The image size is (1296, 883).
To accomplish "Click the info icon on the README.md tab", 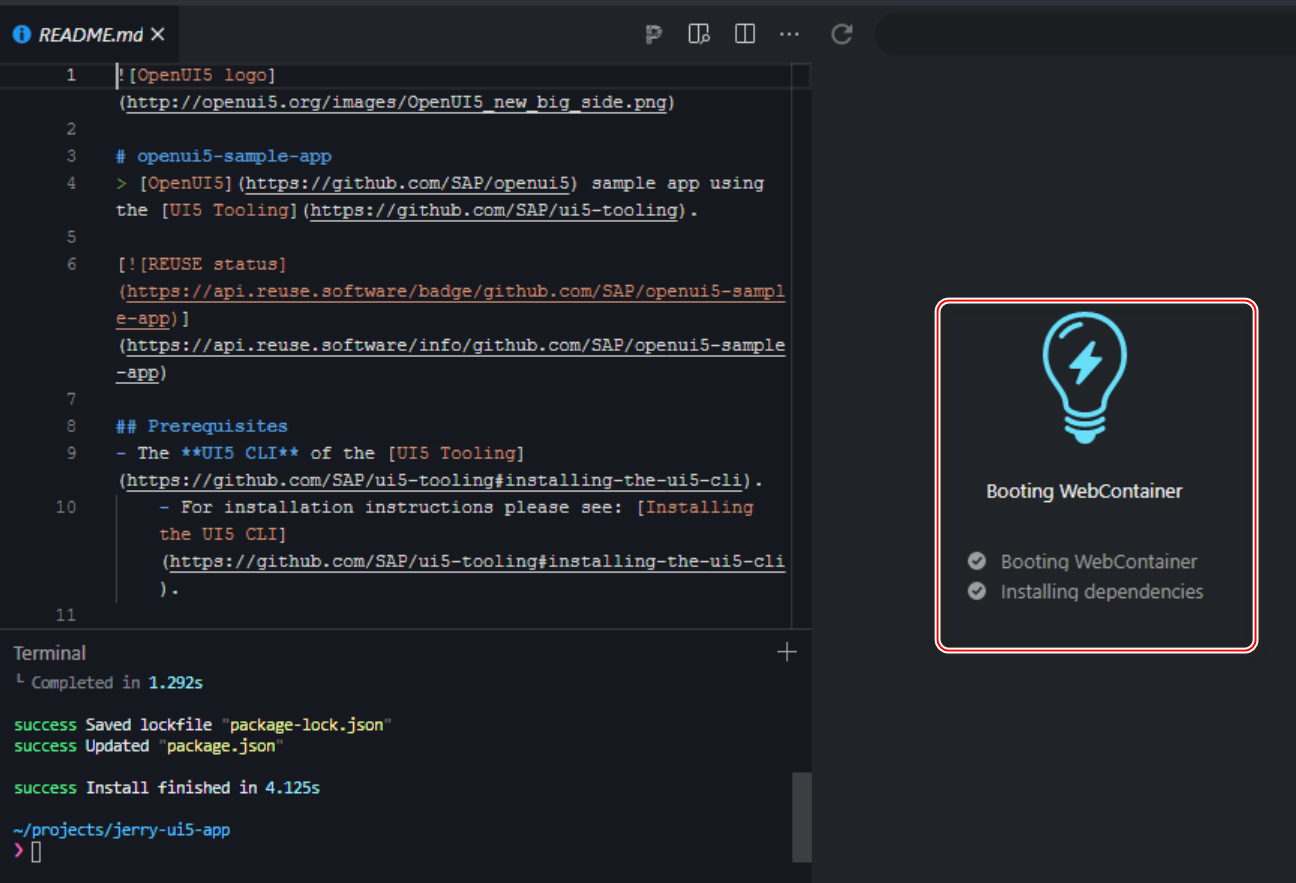I will pyautogui.click(x=21, y=35).
